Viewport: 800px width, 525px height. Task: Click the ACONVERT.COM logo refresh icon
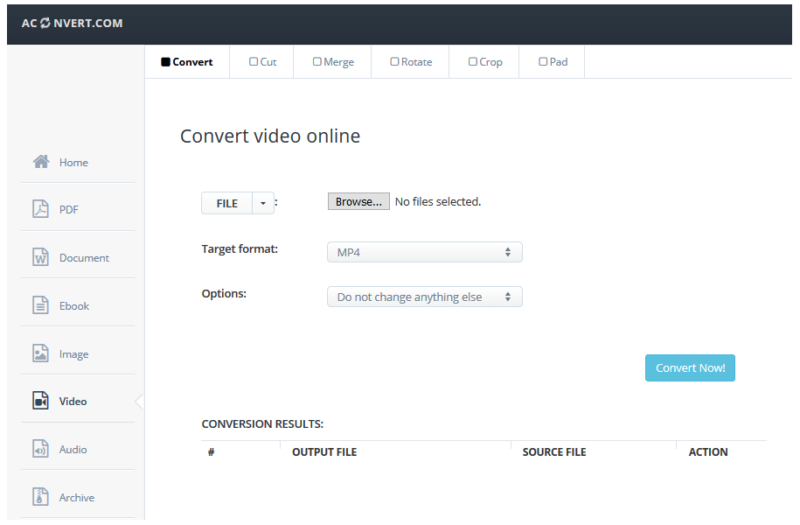click(45, 23)
